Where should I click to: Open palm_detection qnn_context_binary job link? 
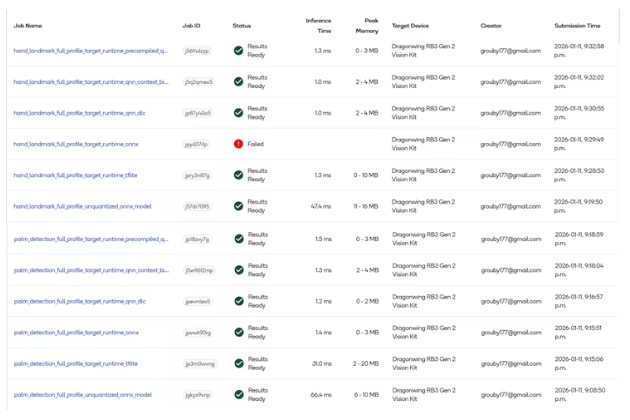(x=90, y=270)
